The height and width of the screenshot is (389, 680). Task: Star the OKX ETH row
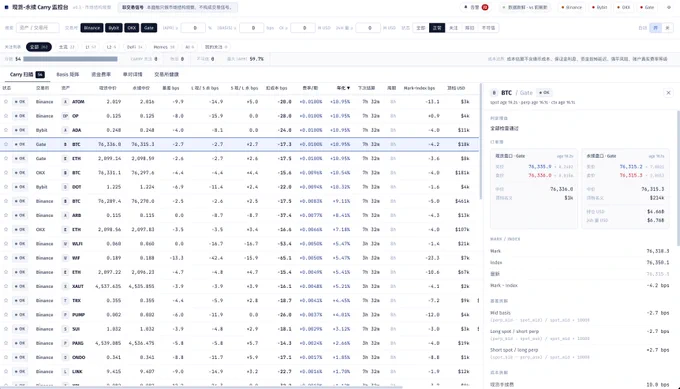pos(6,229)
